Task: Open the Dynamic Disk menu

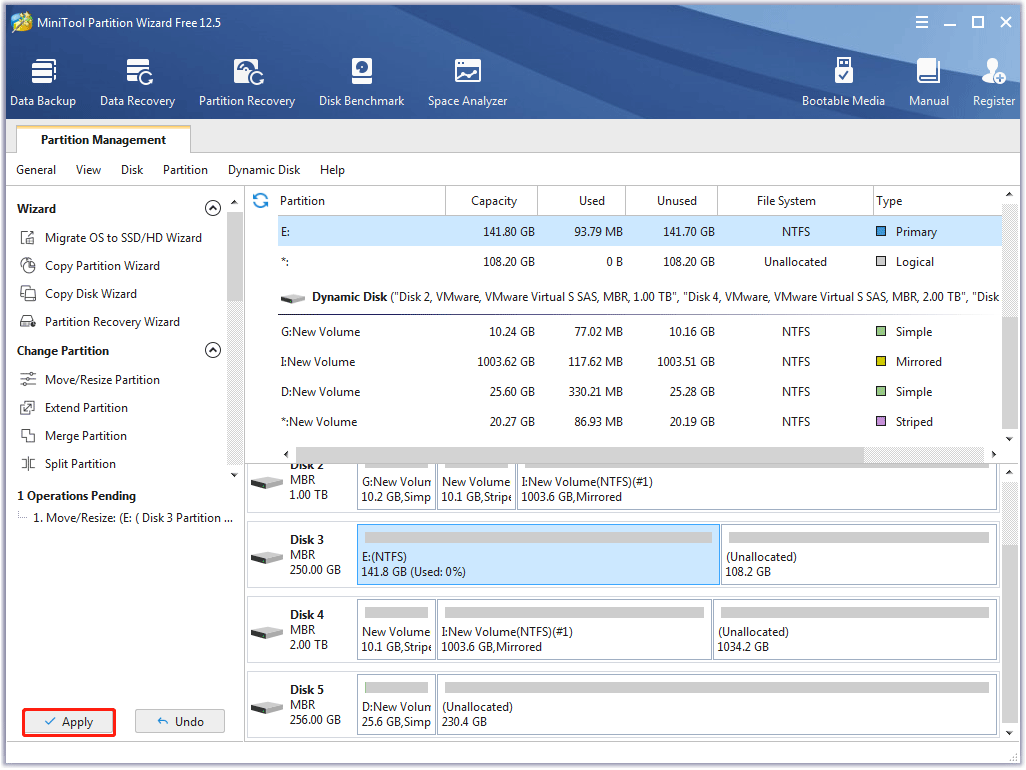Action: (264, 170)
